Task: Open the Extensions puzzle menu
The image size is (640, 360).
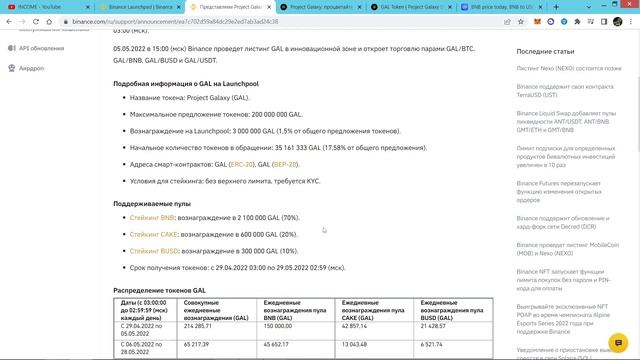Action: click(577, 22)
